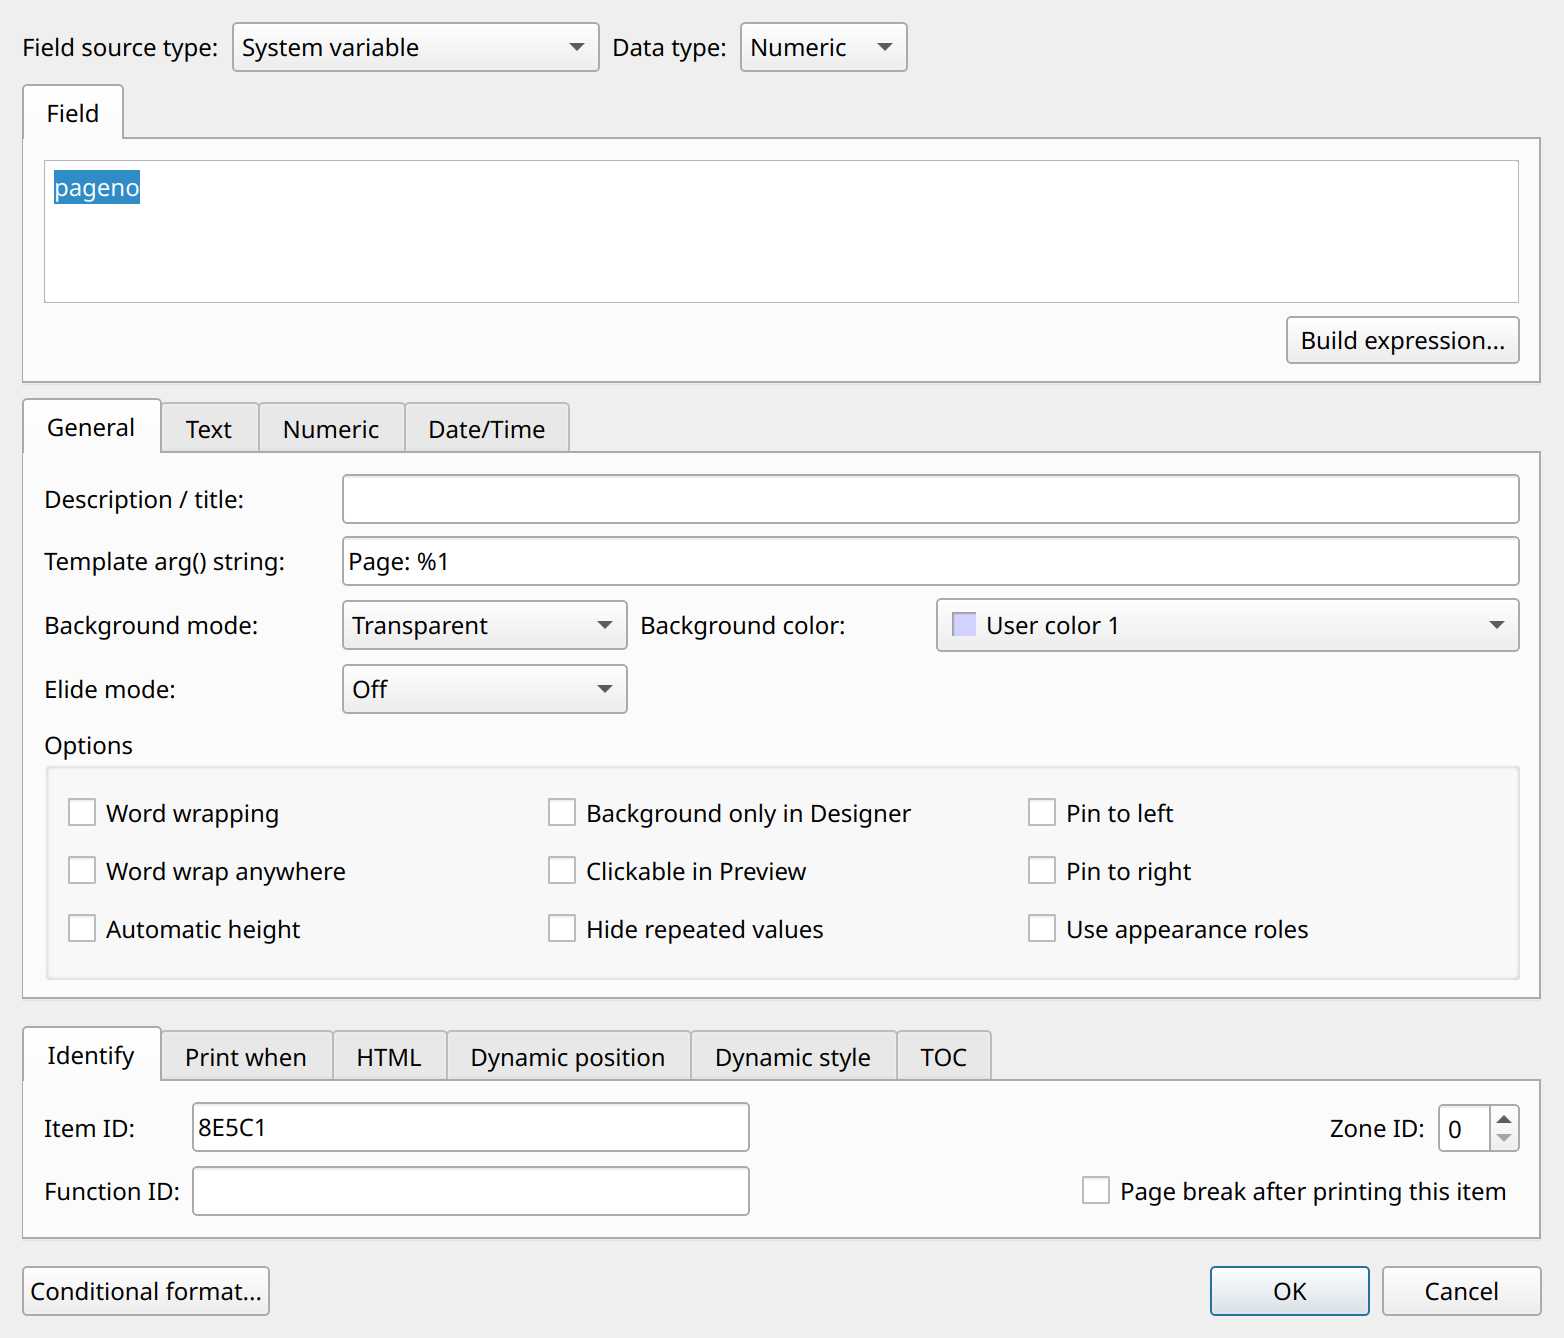
Task: Check Clickable in Preview option
Action: pos(562,870)
